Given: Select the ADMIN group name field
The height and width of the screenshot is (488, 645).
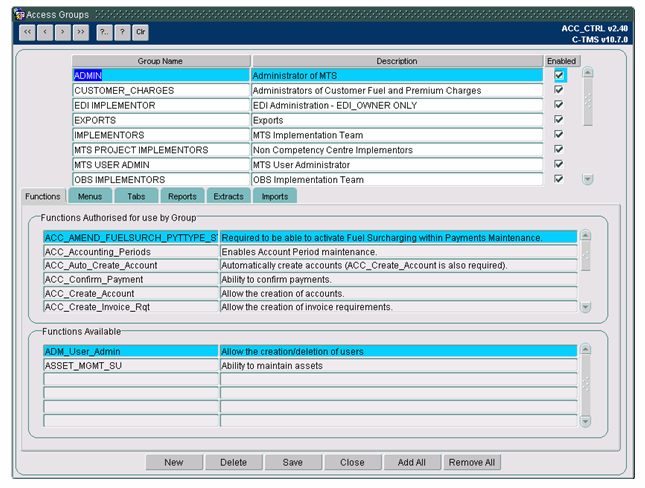Looking at the screenshot, I should [x=161, y=75].
